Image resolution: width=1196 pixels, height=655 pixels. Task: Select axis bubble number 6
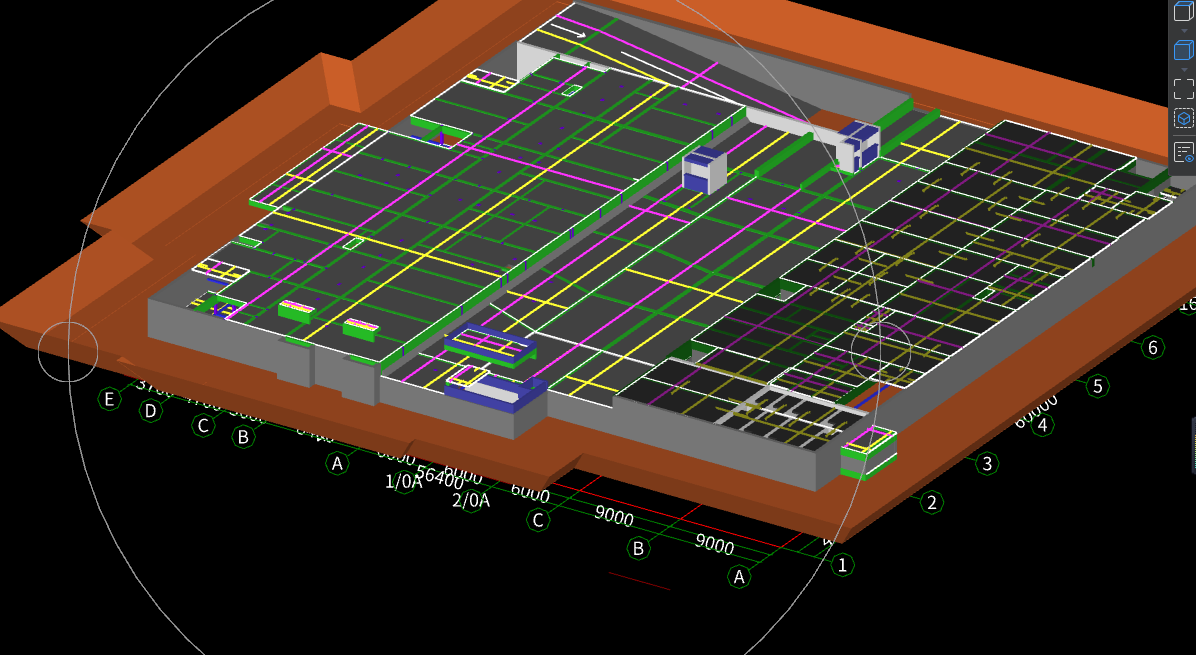click(x=1153, y=348)
